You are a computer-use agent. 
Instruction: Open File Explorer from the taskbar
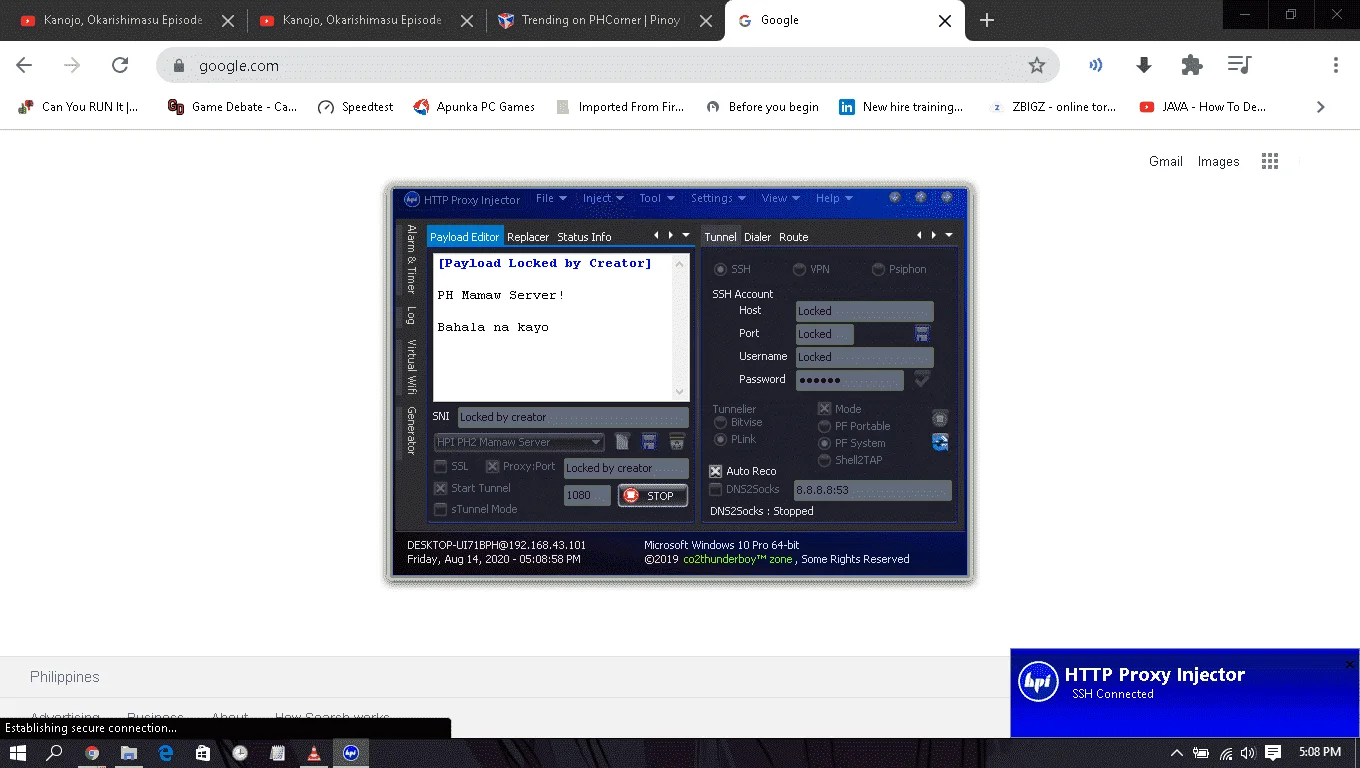129,753
